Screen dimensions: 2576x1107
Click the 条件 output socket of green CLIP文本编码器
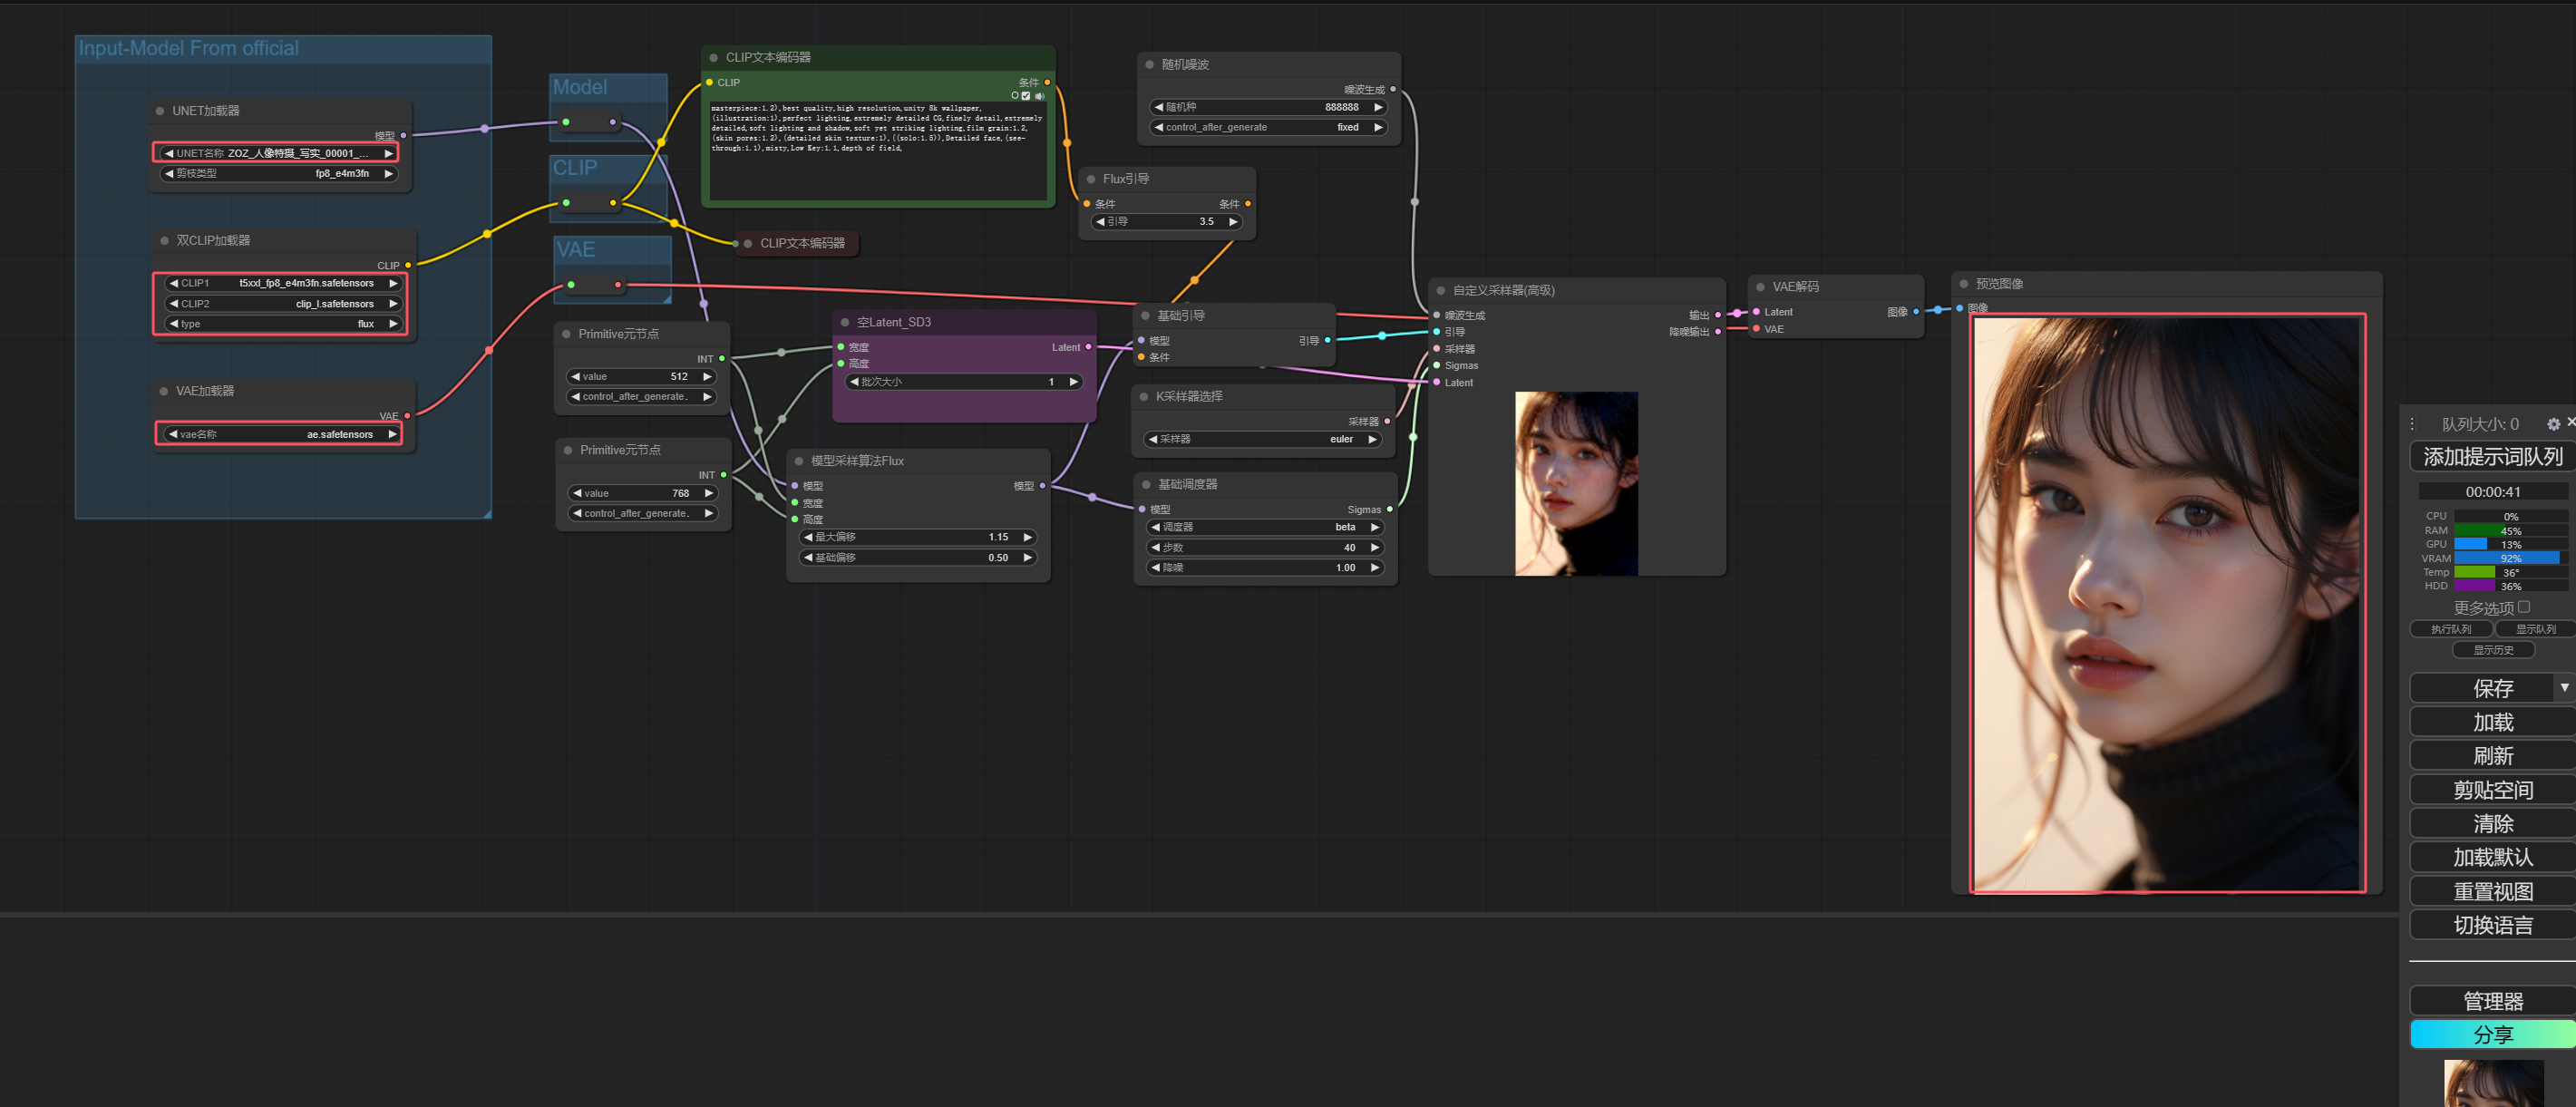(1047, 82)
